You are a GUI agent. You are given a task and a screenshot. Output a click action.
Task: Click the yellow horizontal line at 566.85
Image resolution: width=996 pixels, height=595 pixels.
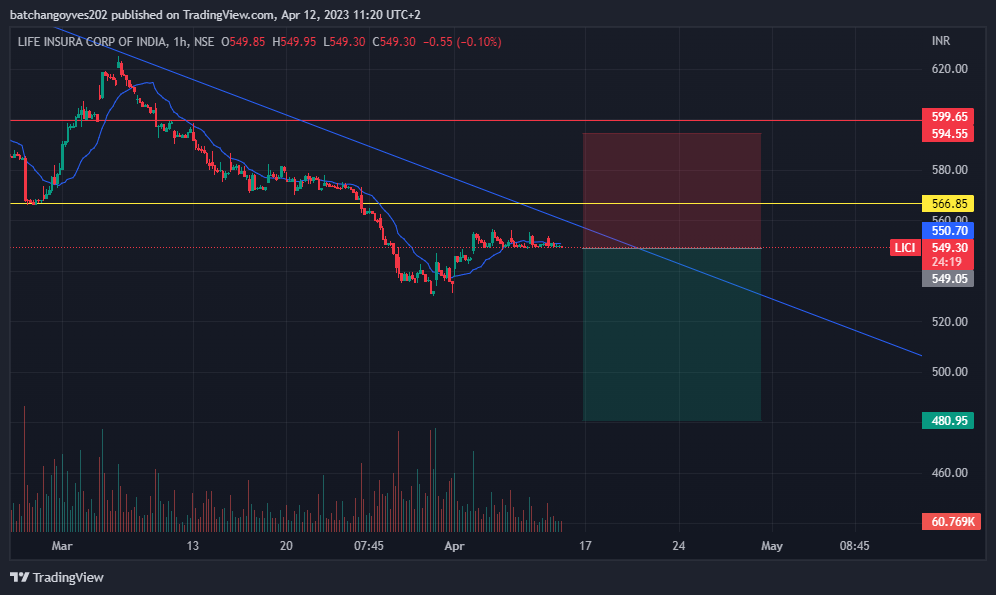click(466, 203)
